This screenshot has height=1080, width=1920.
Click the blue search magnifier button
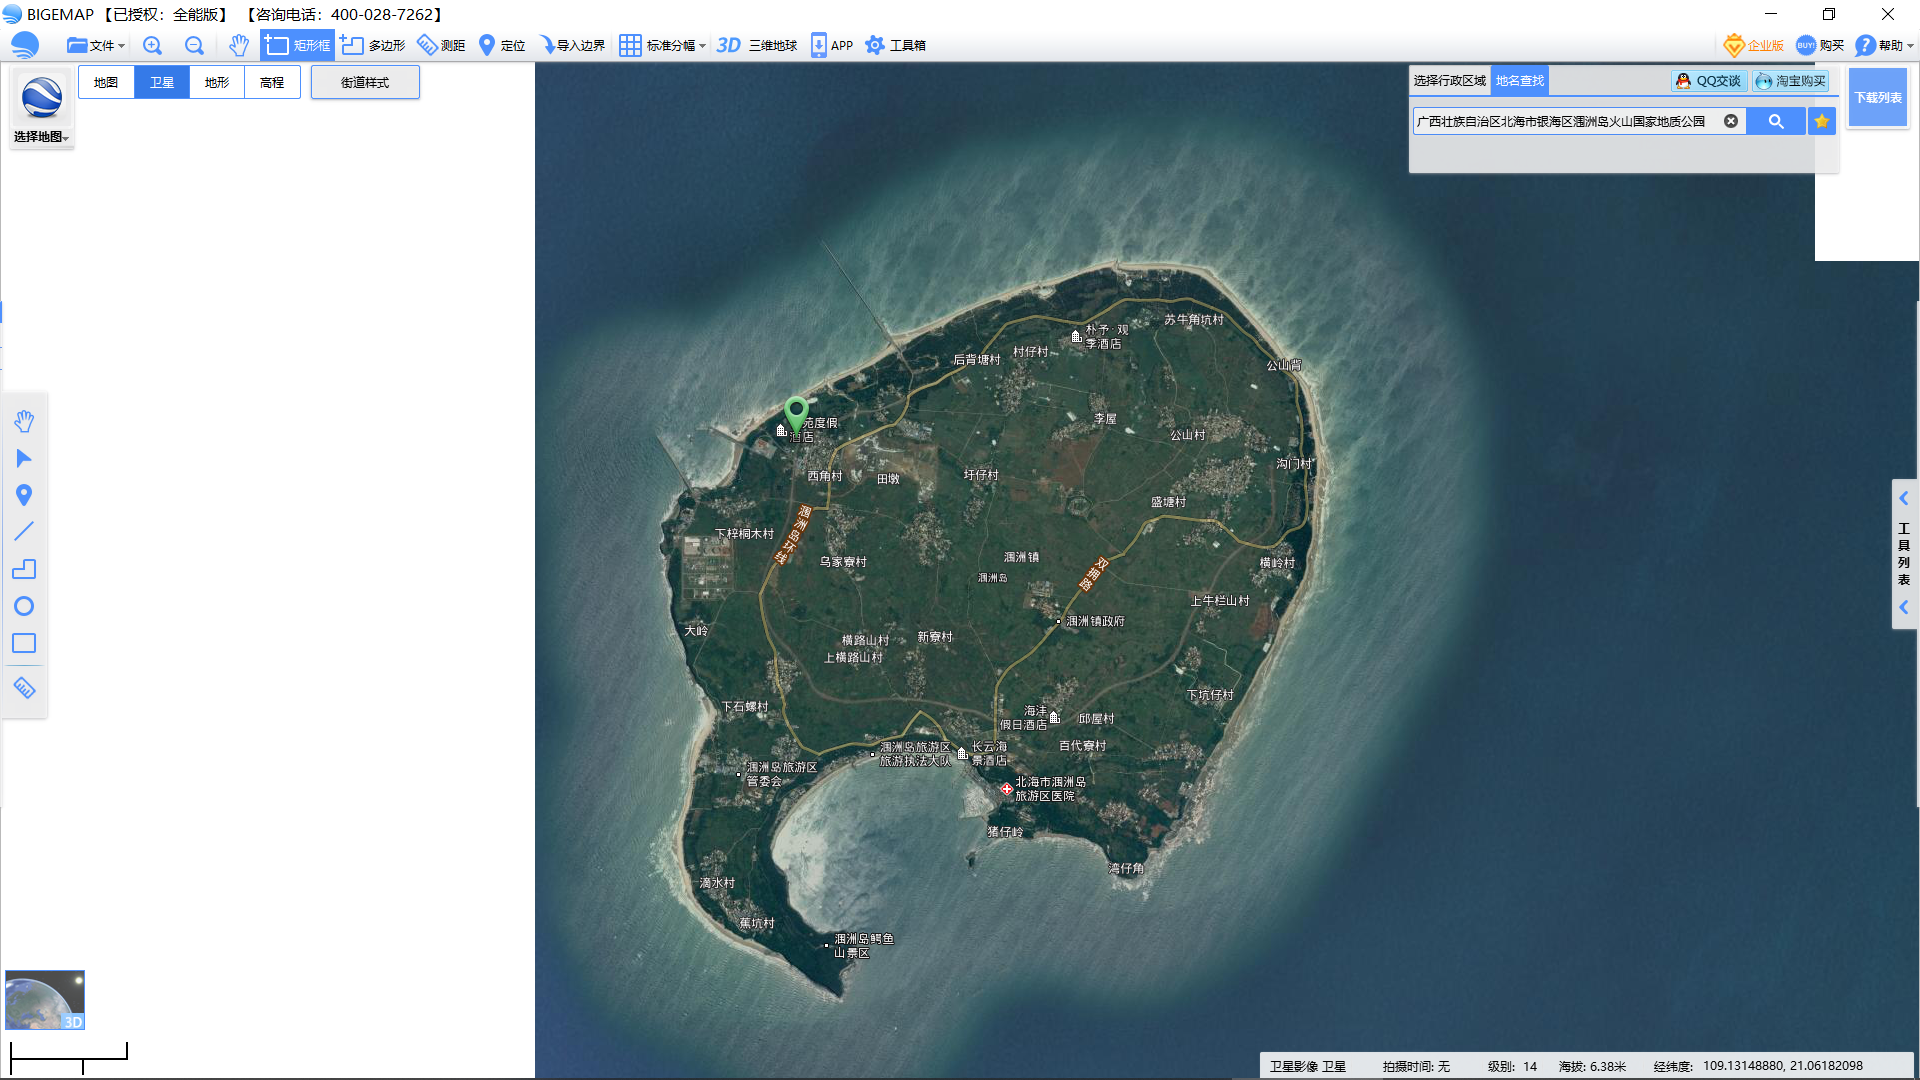[1776, 121]
